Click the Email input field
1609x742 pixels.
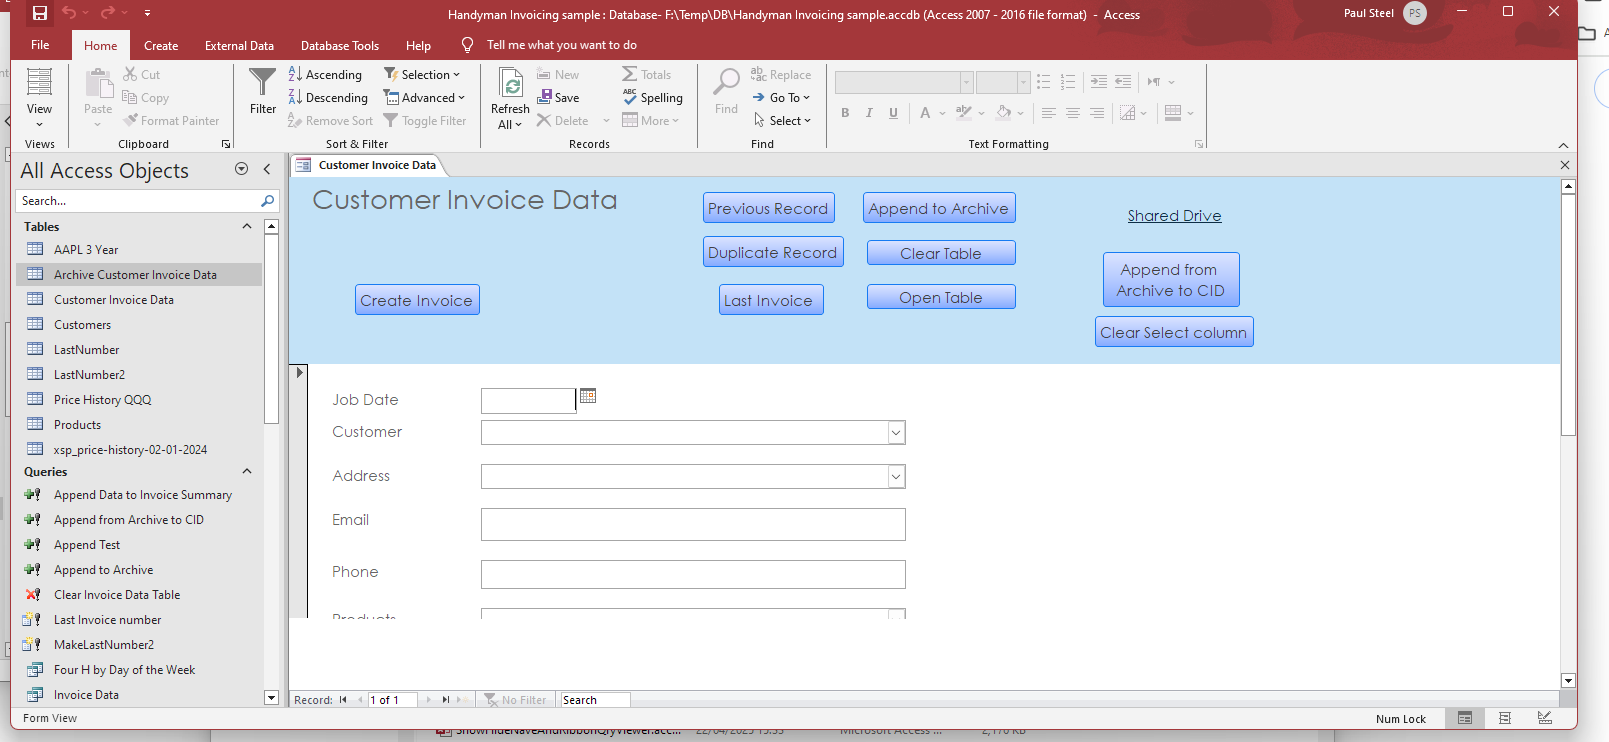(693, 524)
